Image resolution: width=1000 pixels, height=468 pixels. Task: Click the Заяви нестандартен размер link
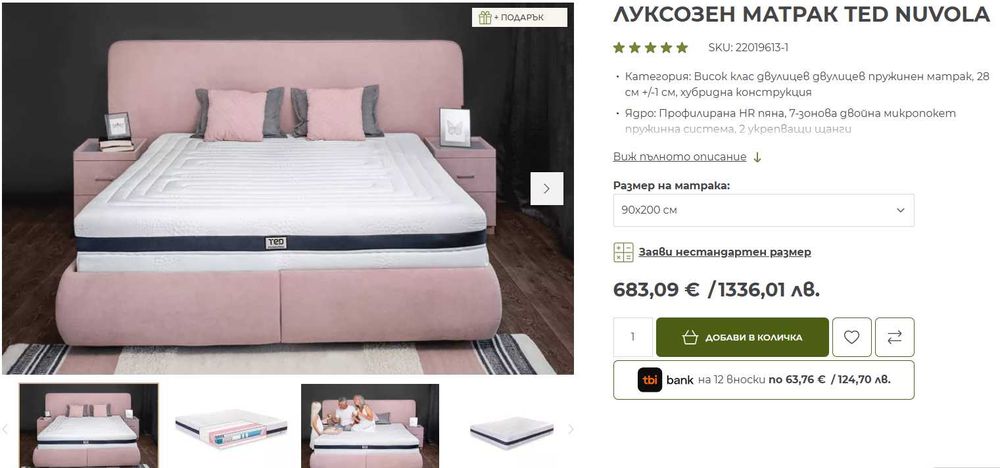point(724,252)
